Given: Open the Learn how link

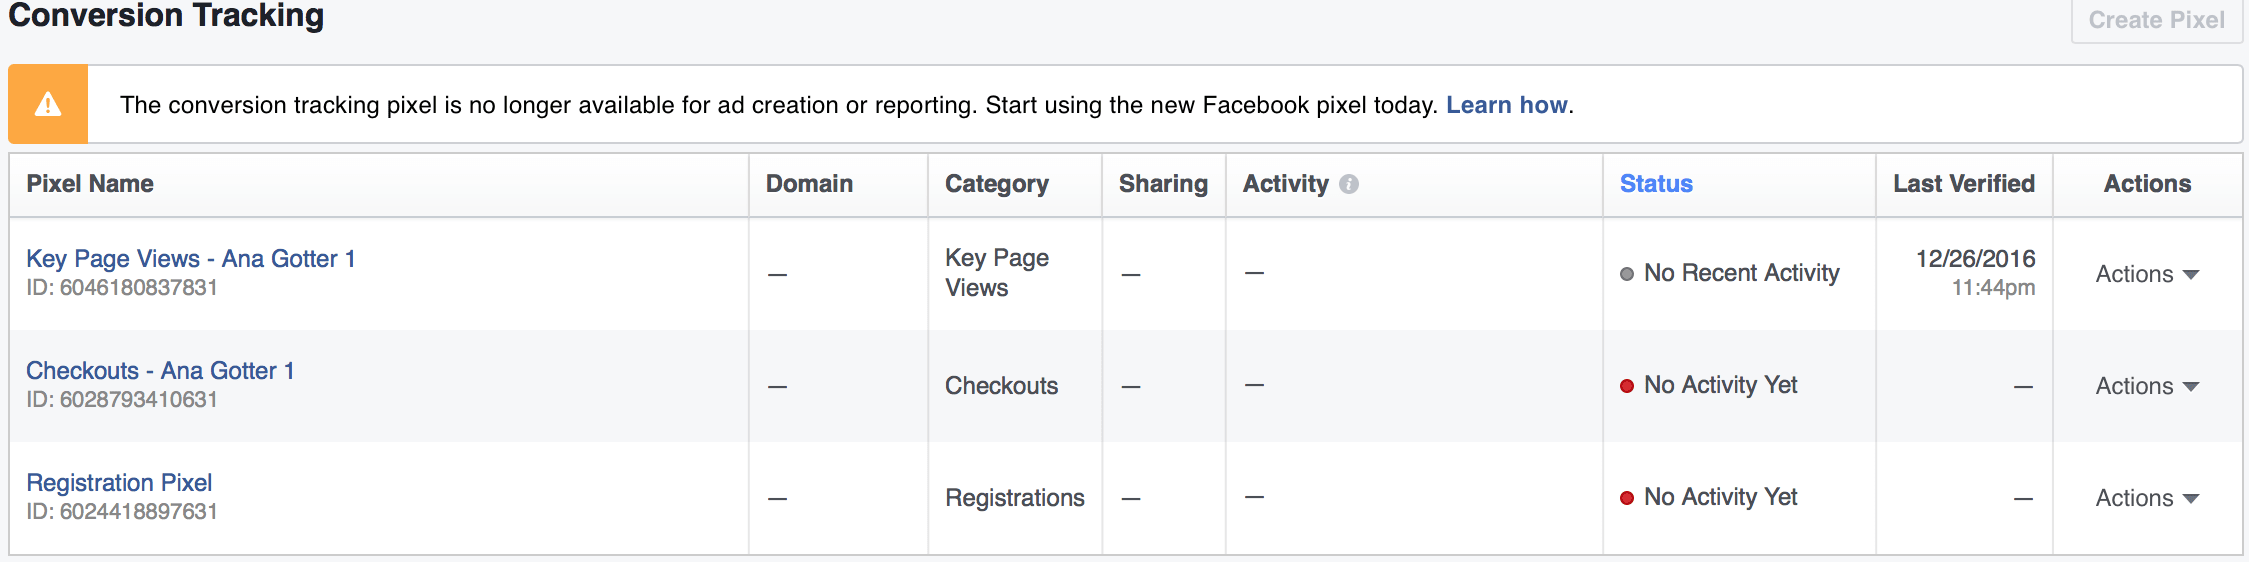Looking at the screenshot, I should (x=1507, y=105).
